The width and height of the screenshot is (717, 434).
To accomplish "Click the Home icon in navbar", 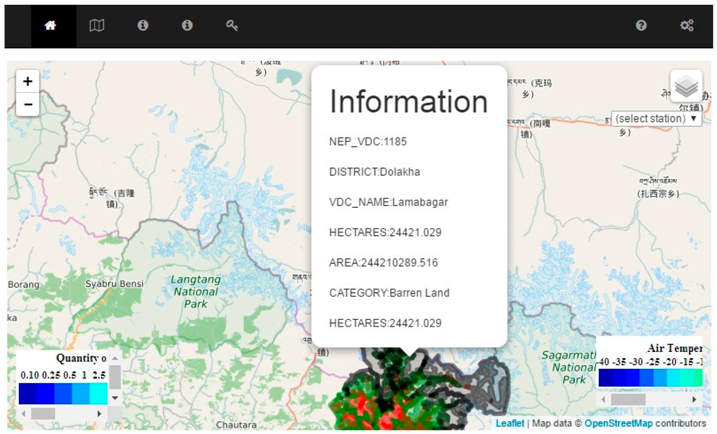I will pos(51,26).
